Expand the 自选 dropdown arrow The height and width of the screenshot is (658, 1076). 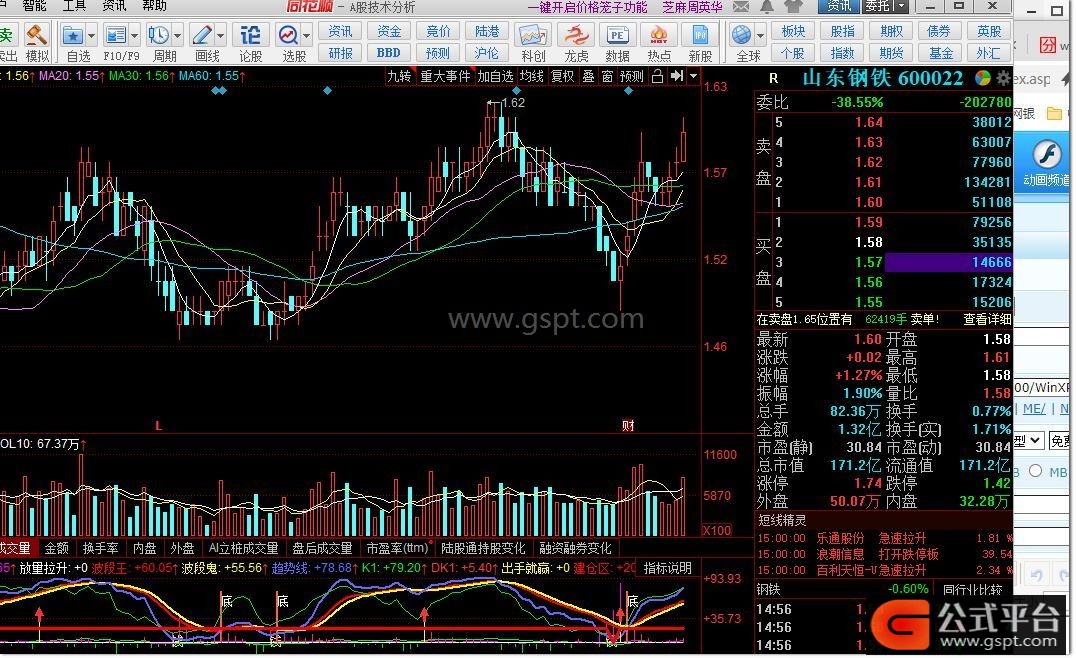click(x=91, y=35)
